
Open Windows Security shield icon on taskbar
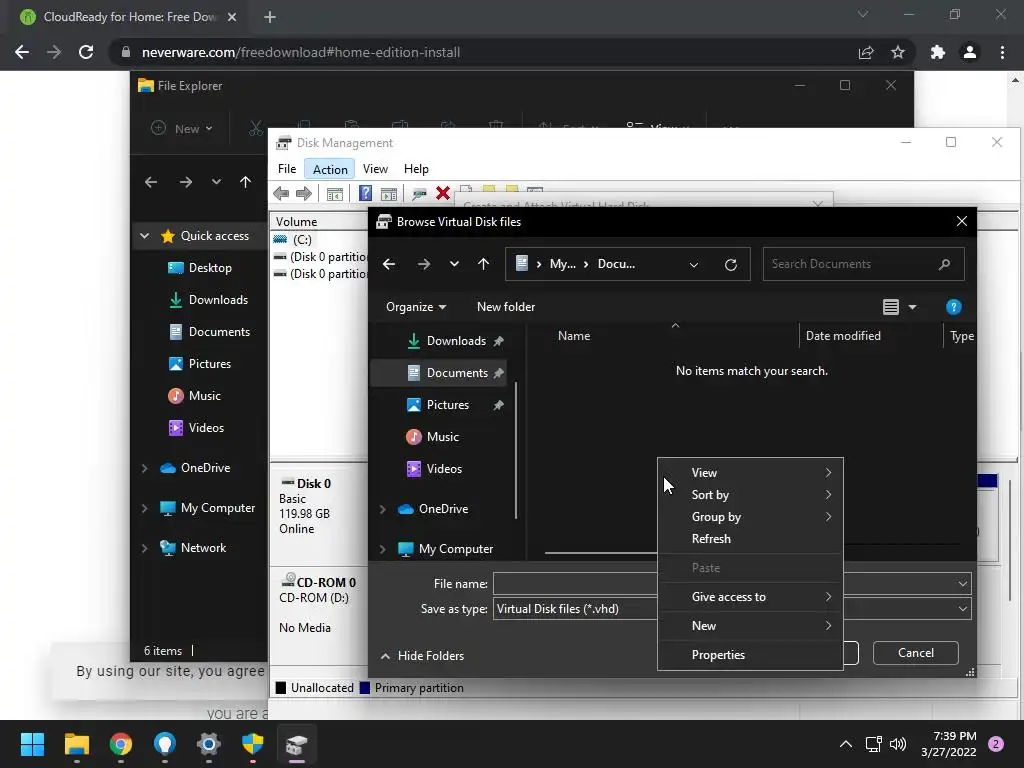click(253, 744)
